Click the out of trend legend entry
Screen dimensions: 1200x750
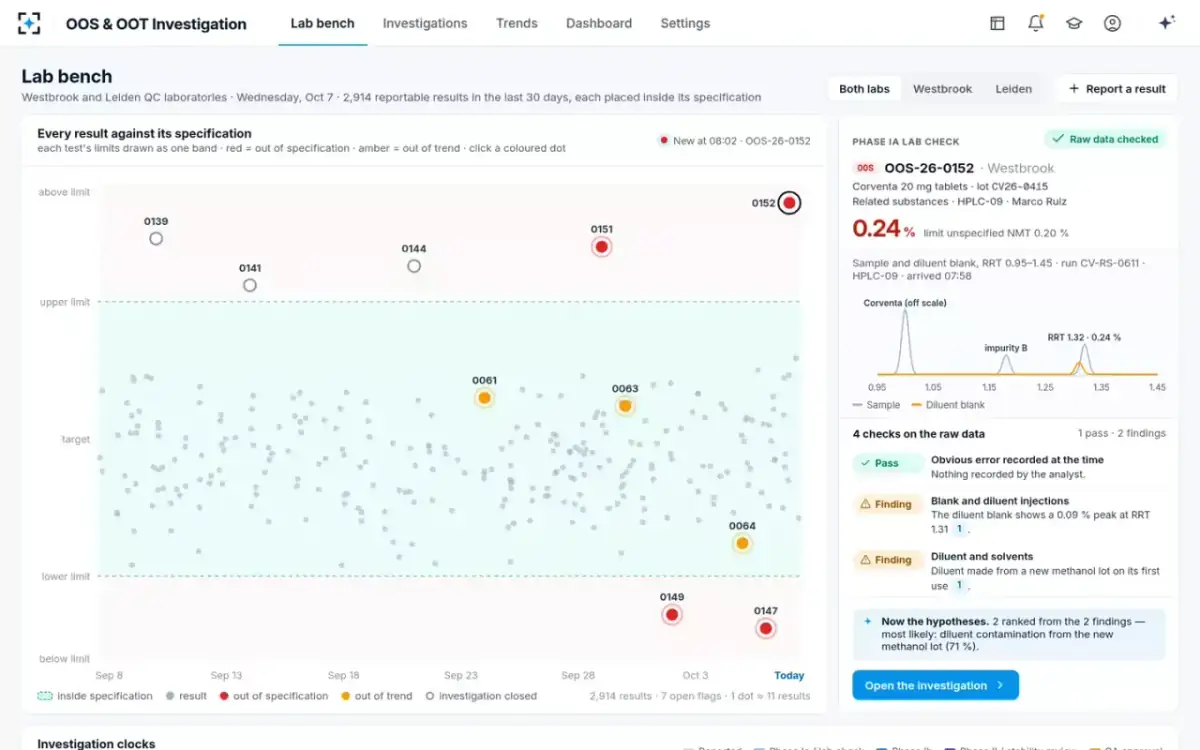pyautogui.click(x=376, y=696)
